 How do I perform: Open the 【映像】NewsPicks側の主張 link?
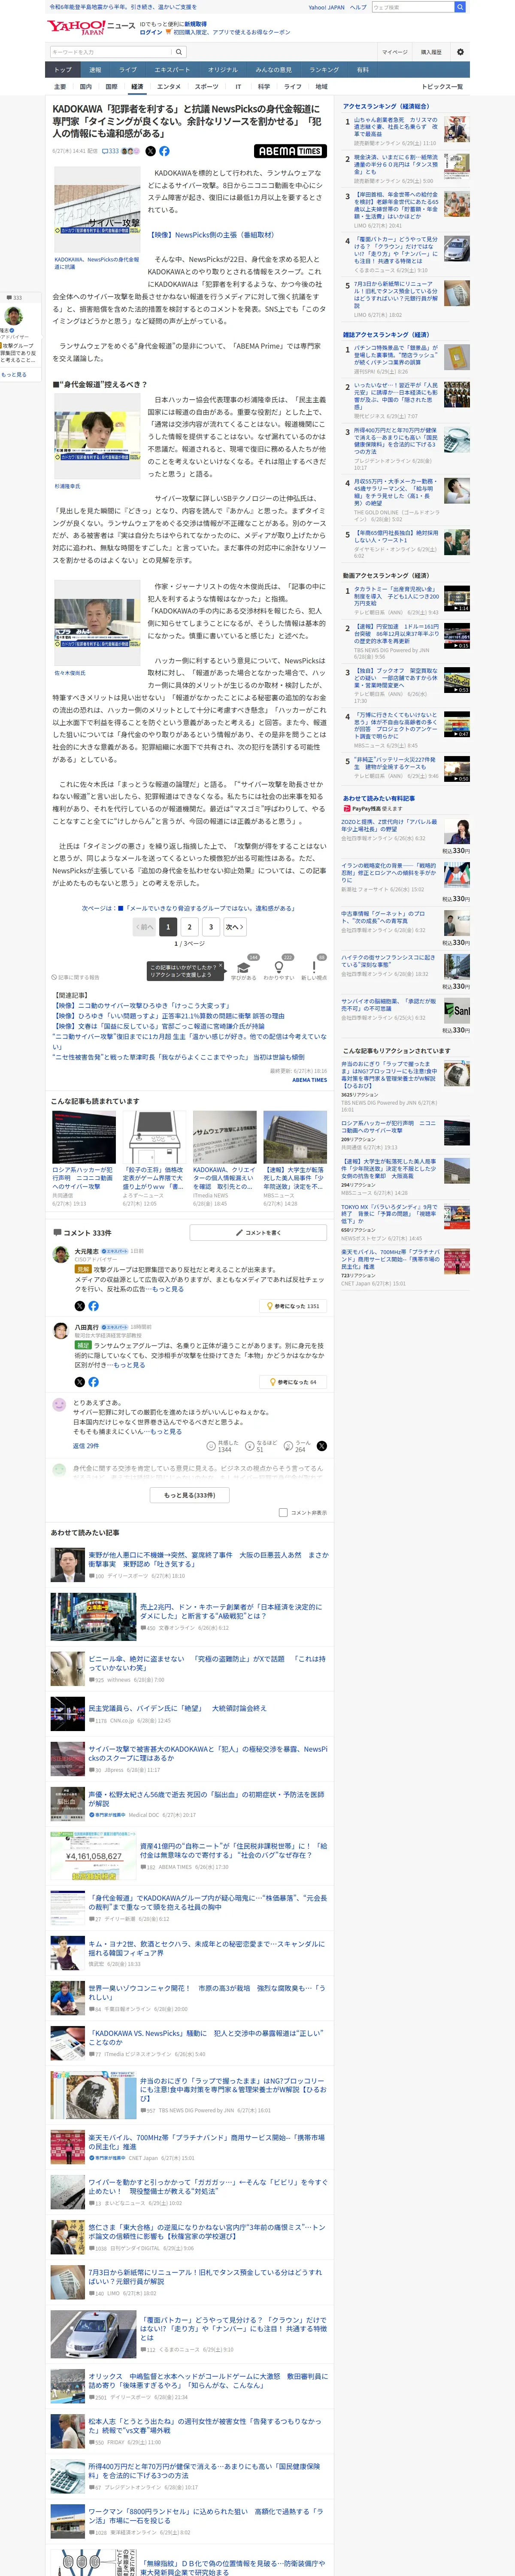[212, 235]
